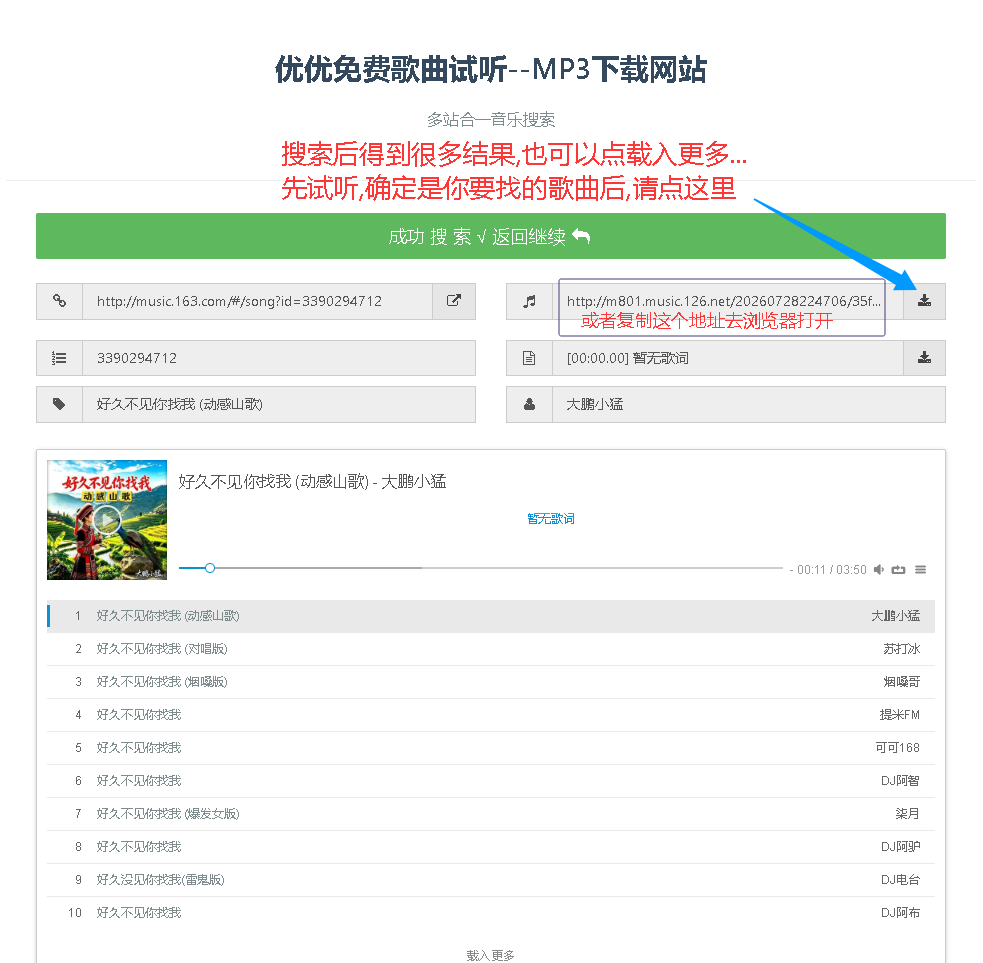Select track 3 好久不见你找我 (烟嗓版)
The image size is (983, 963).
point(491,682)
